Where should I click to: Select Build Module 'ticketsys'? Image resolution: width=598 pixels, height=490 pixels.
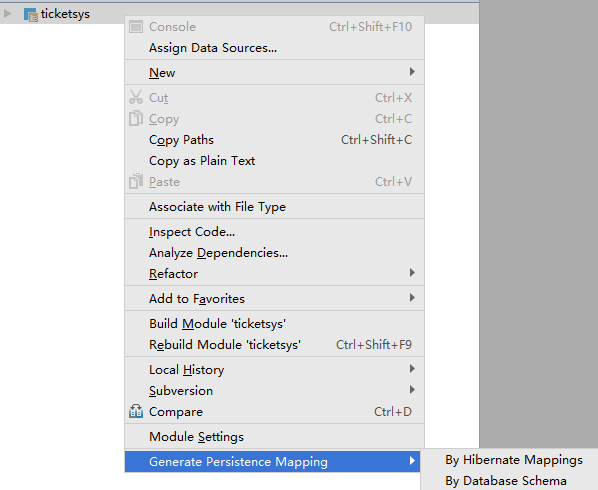point(274,323)
